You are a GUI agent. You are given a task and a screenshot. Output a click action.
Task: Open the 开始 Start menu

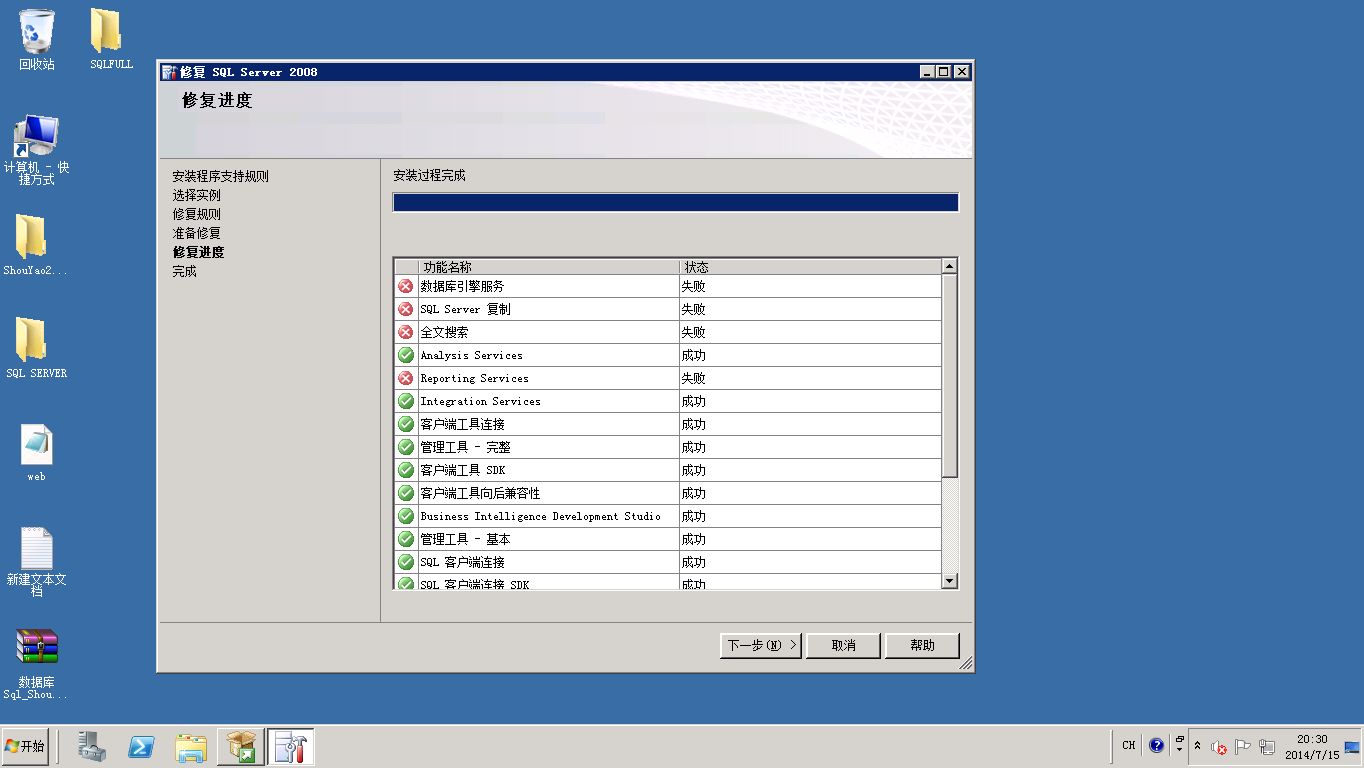coord(25,746)
